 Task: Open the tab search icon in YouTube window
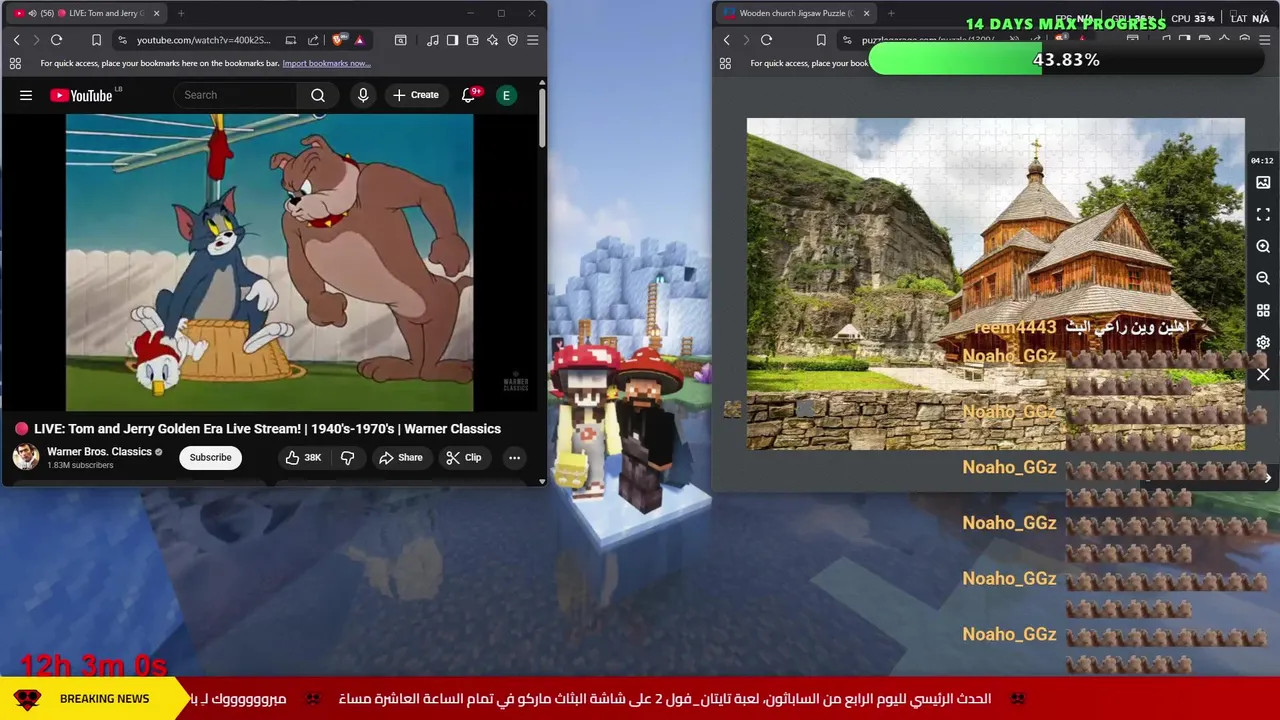click(x=400, y=40)
